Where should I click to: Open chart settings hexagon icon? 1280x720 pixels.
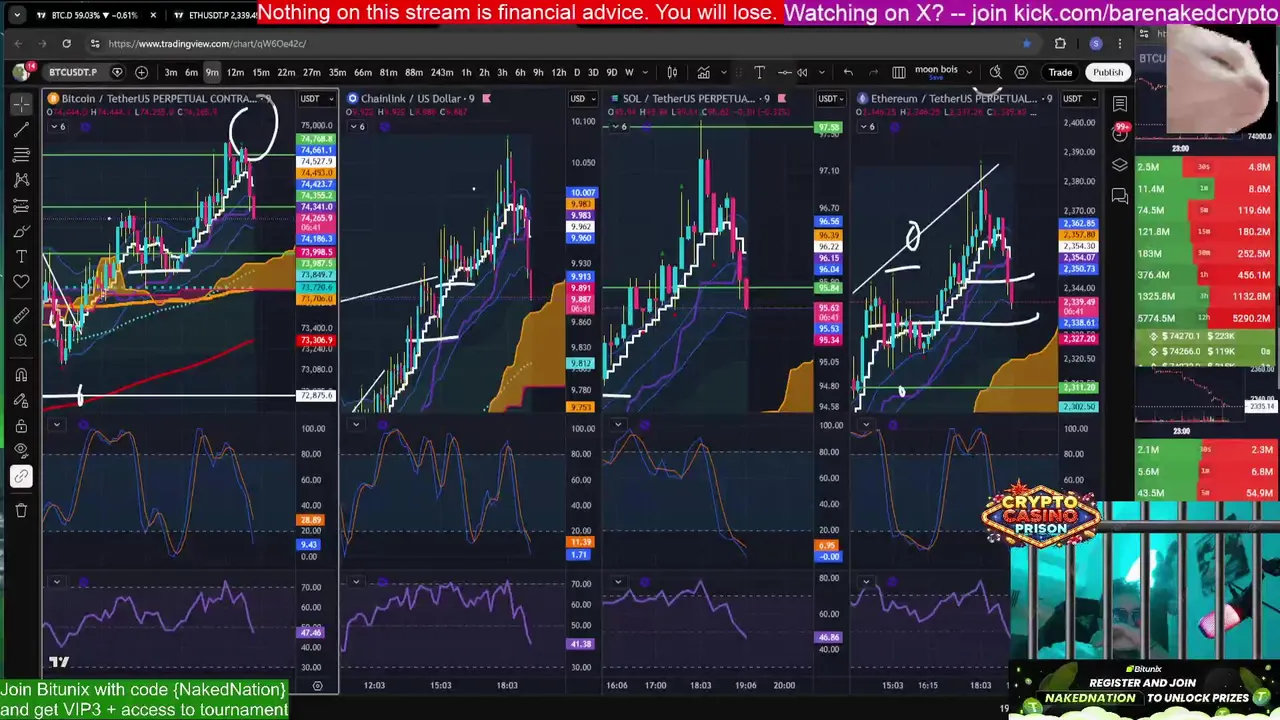point(1021,72)
